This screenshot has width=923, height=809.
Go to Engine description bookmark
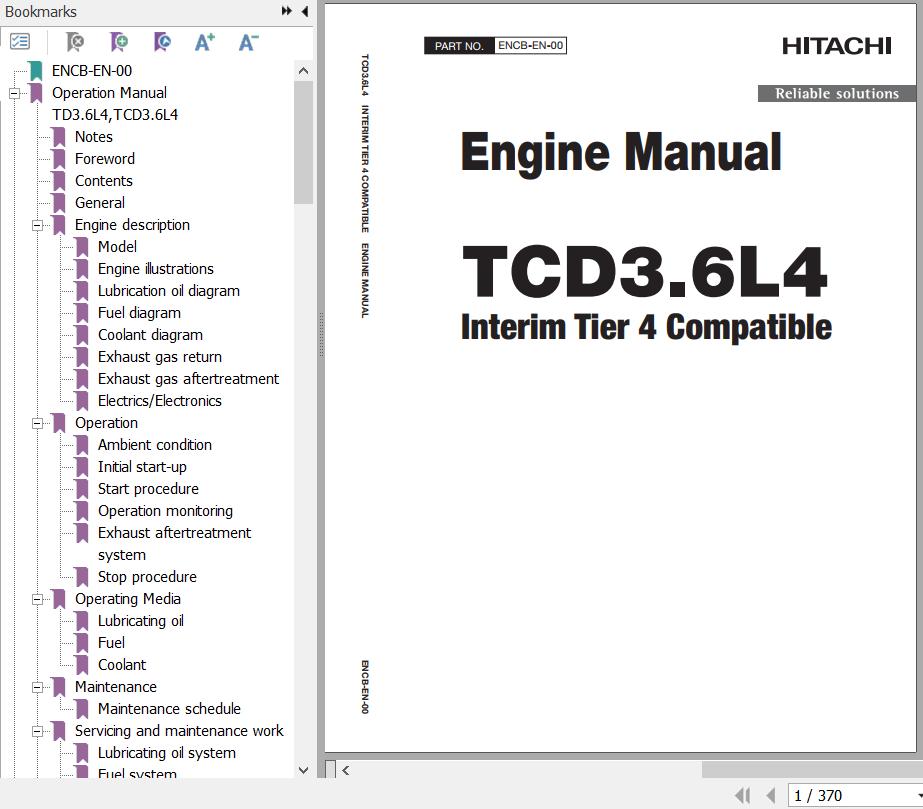pos(132,225)
